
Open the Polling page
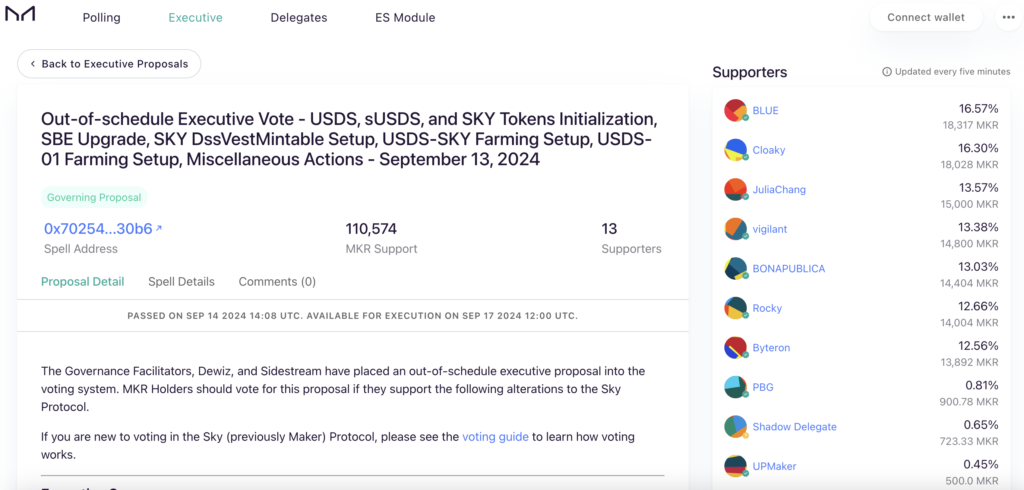101,18
